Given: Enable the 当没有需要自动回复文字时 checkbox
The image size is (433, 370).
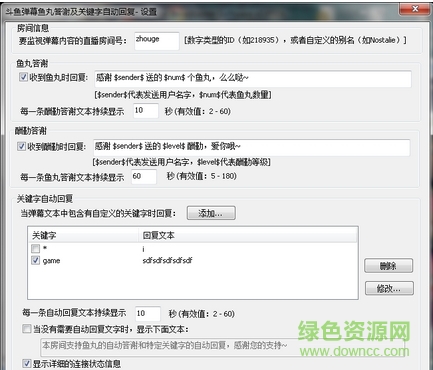Looking at the screenshot, I should point(26,329).
